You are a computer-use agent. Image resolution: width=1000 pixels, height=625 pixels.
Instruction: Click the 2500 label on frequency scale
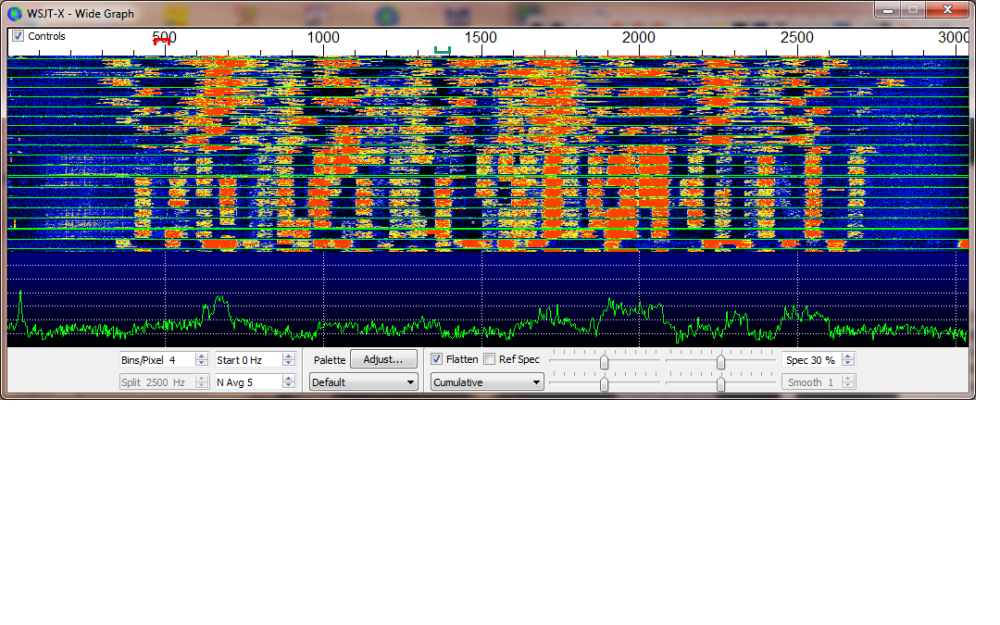[x=797, y=37]
